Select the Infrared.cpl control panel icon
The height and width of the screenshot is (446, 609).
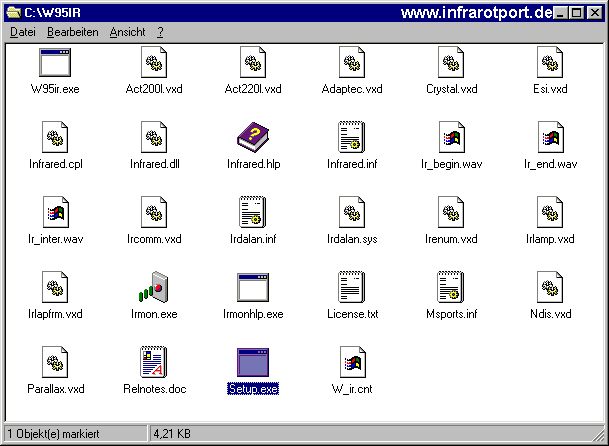[55, 137]
